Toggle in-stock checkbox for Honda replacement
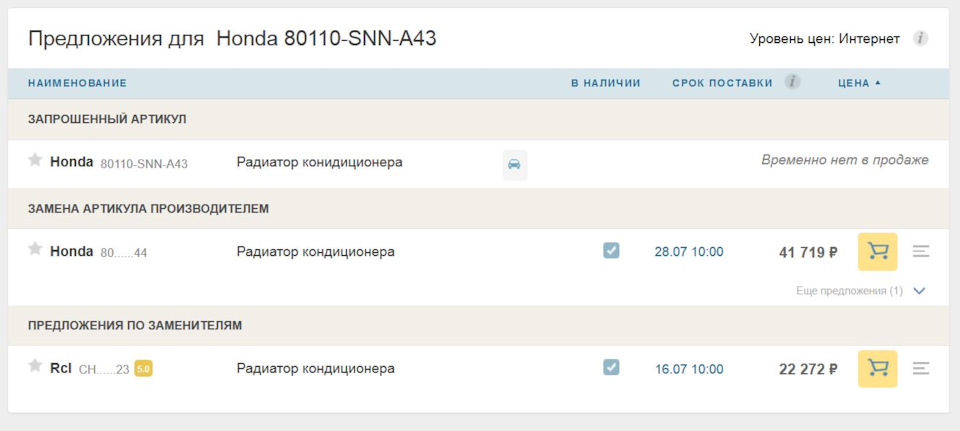 tap(611, 251)
